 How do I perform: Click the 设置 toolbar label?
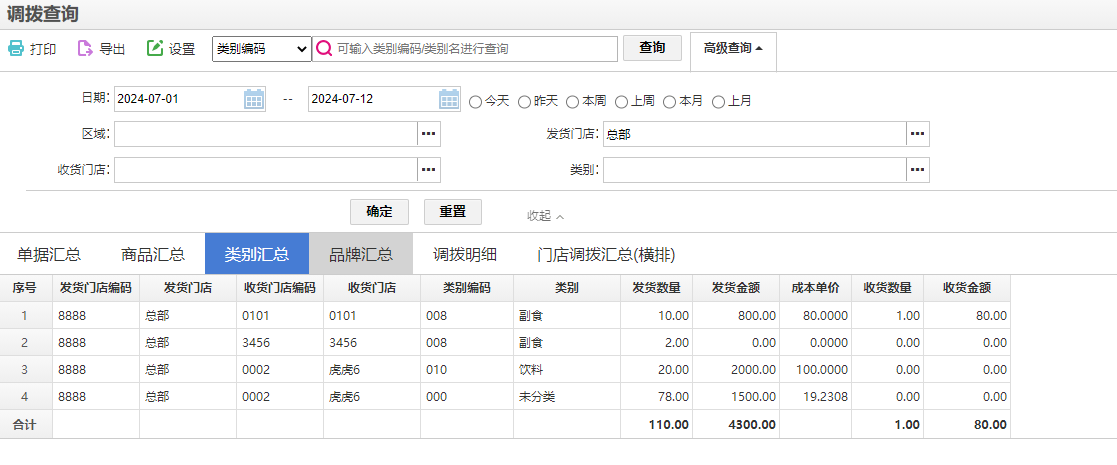coord(182,49)
